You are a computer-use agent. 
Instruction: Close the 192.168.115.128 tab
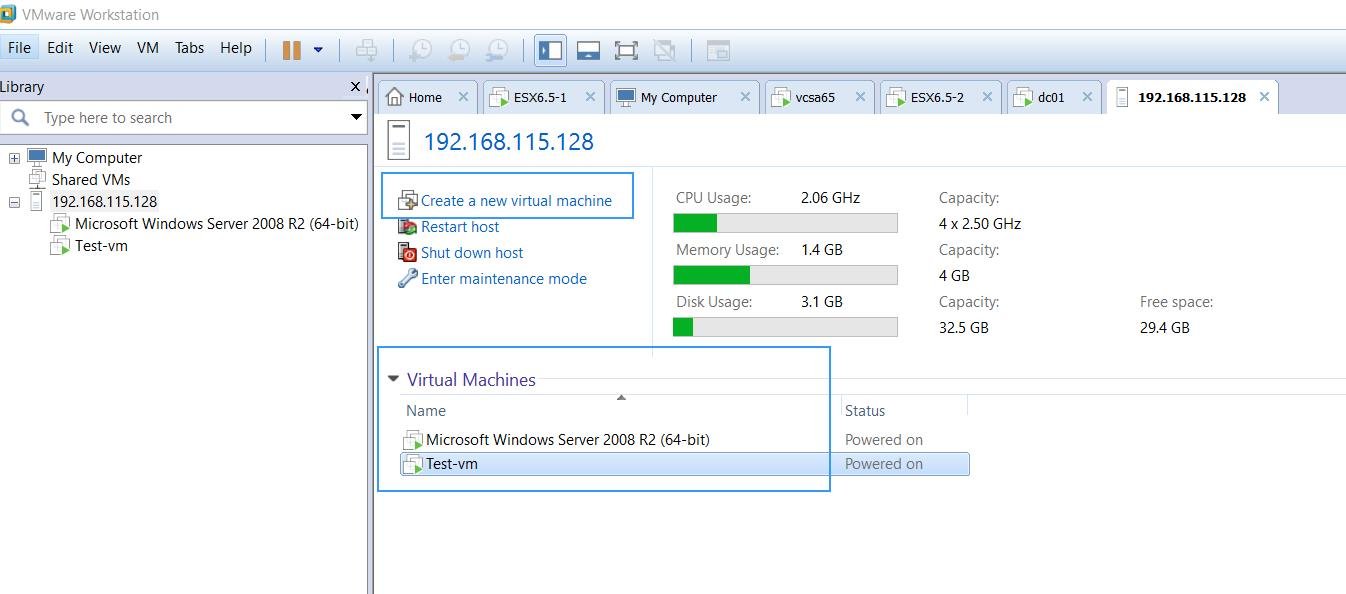(1264, 97)
